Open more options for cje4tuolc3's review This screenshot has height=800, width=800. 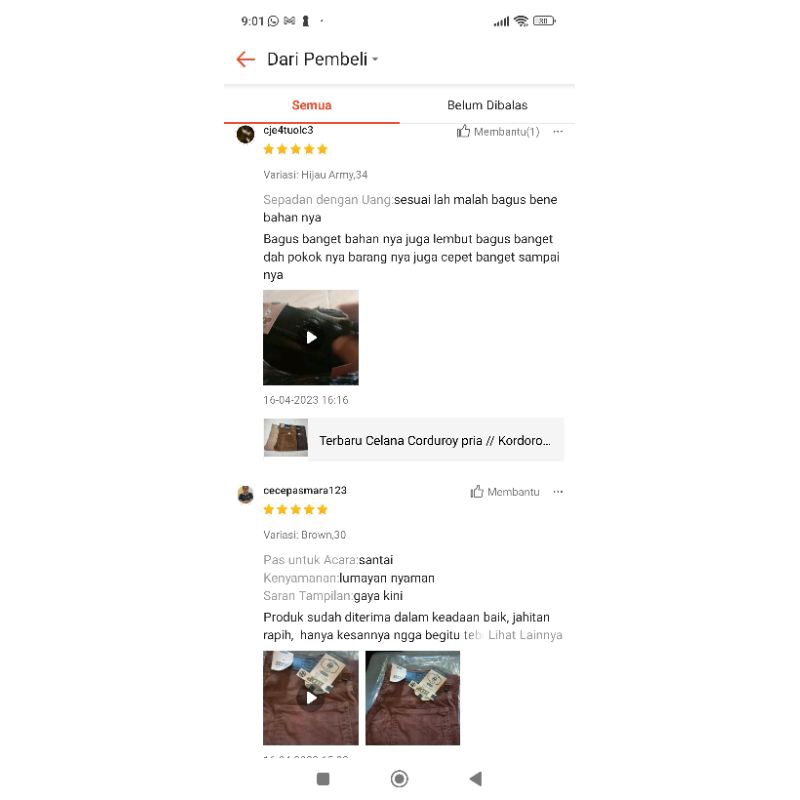tap(558, 132)
